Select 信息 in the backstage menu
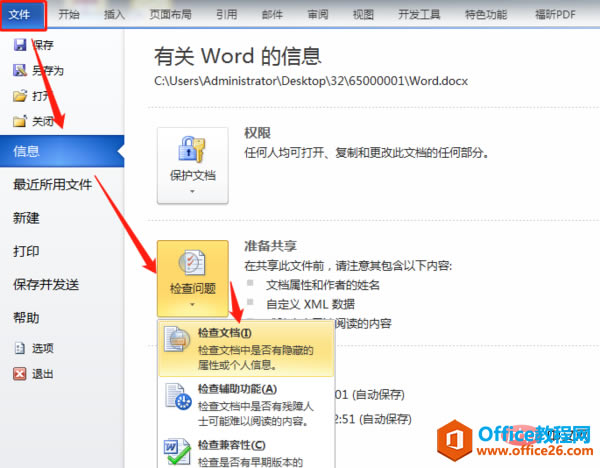Image resolution: width=600 pixels, height=468 pixels. coord(62,151)
